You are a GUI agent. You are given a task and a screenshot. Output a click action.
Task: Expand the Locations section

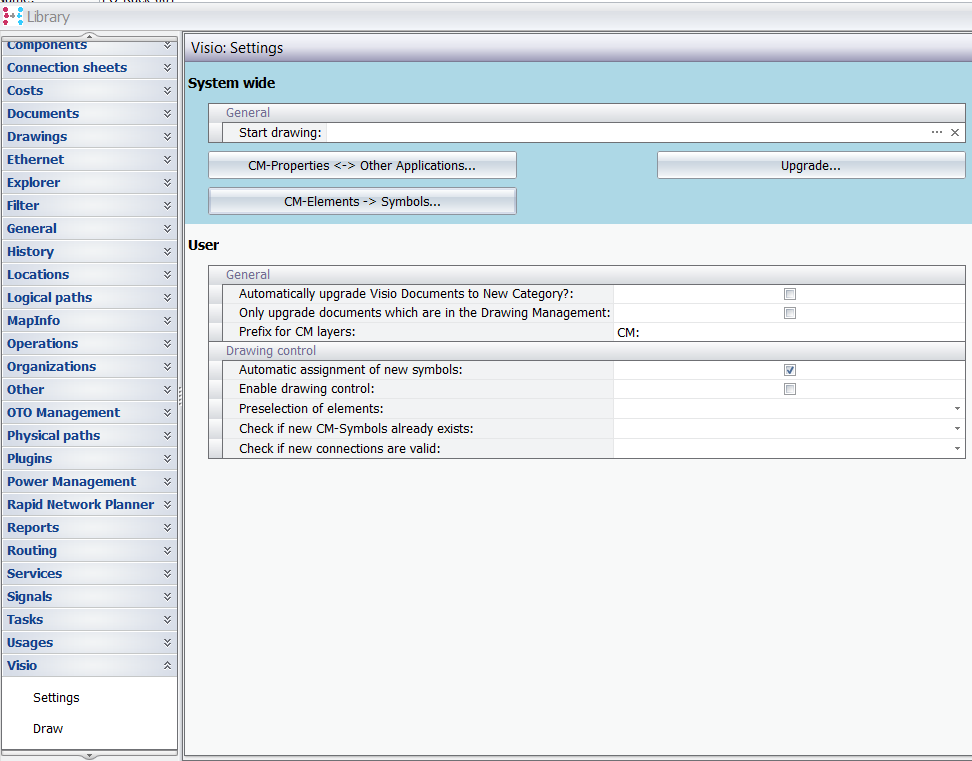click(89, 275)
